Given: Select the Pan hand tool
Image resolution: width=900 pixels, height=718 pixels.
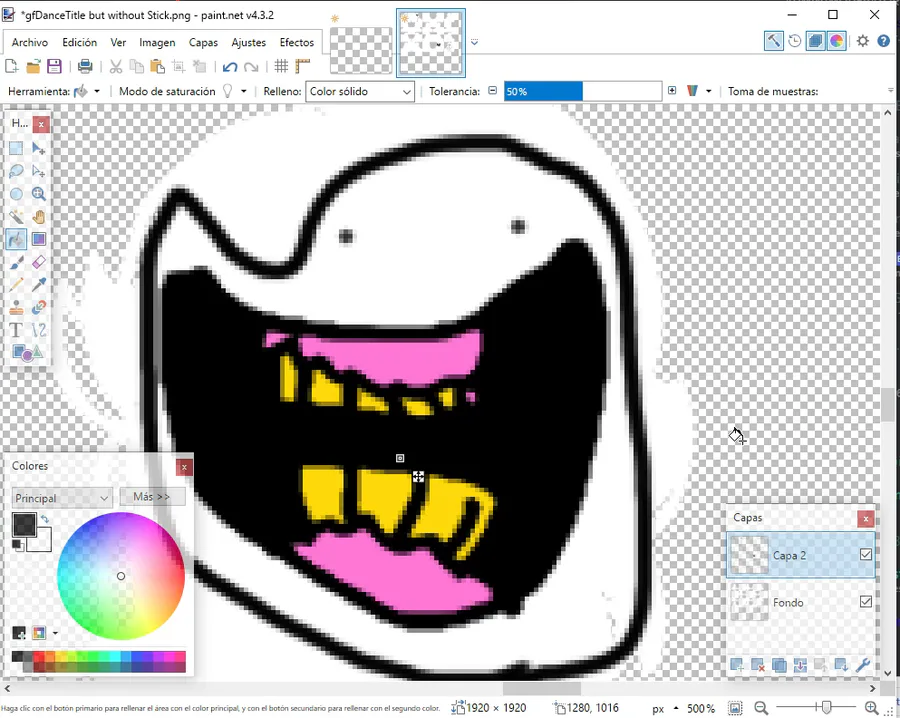Looking at the screenshot, I should (x=38, y=217).
